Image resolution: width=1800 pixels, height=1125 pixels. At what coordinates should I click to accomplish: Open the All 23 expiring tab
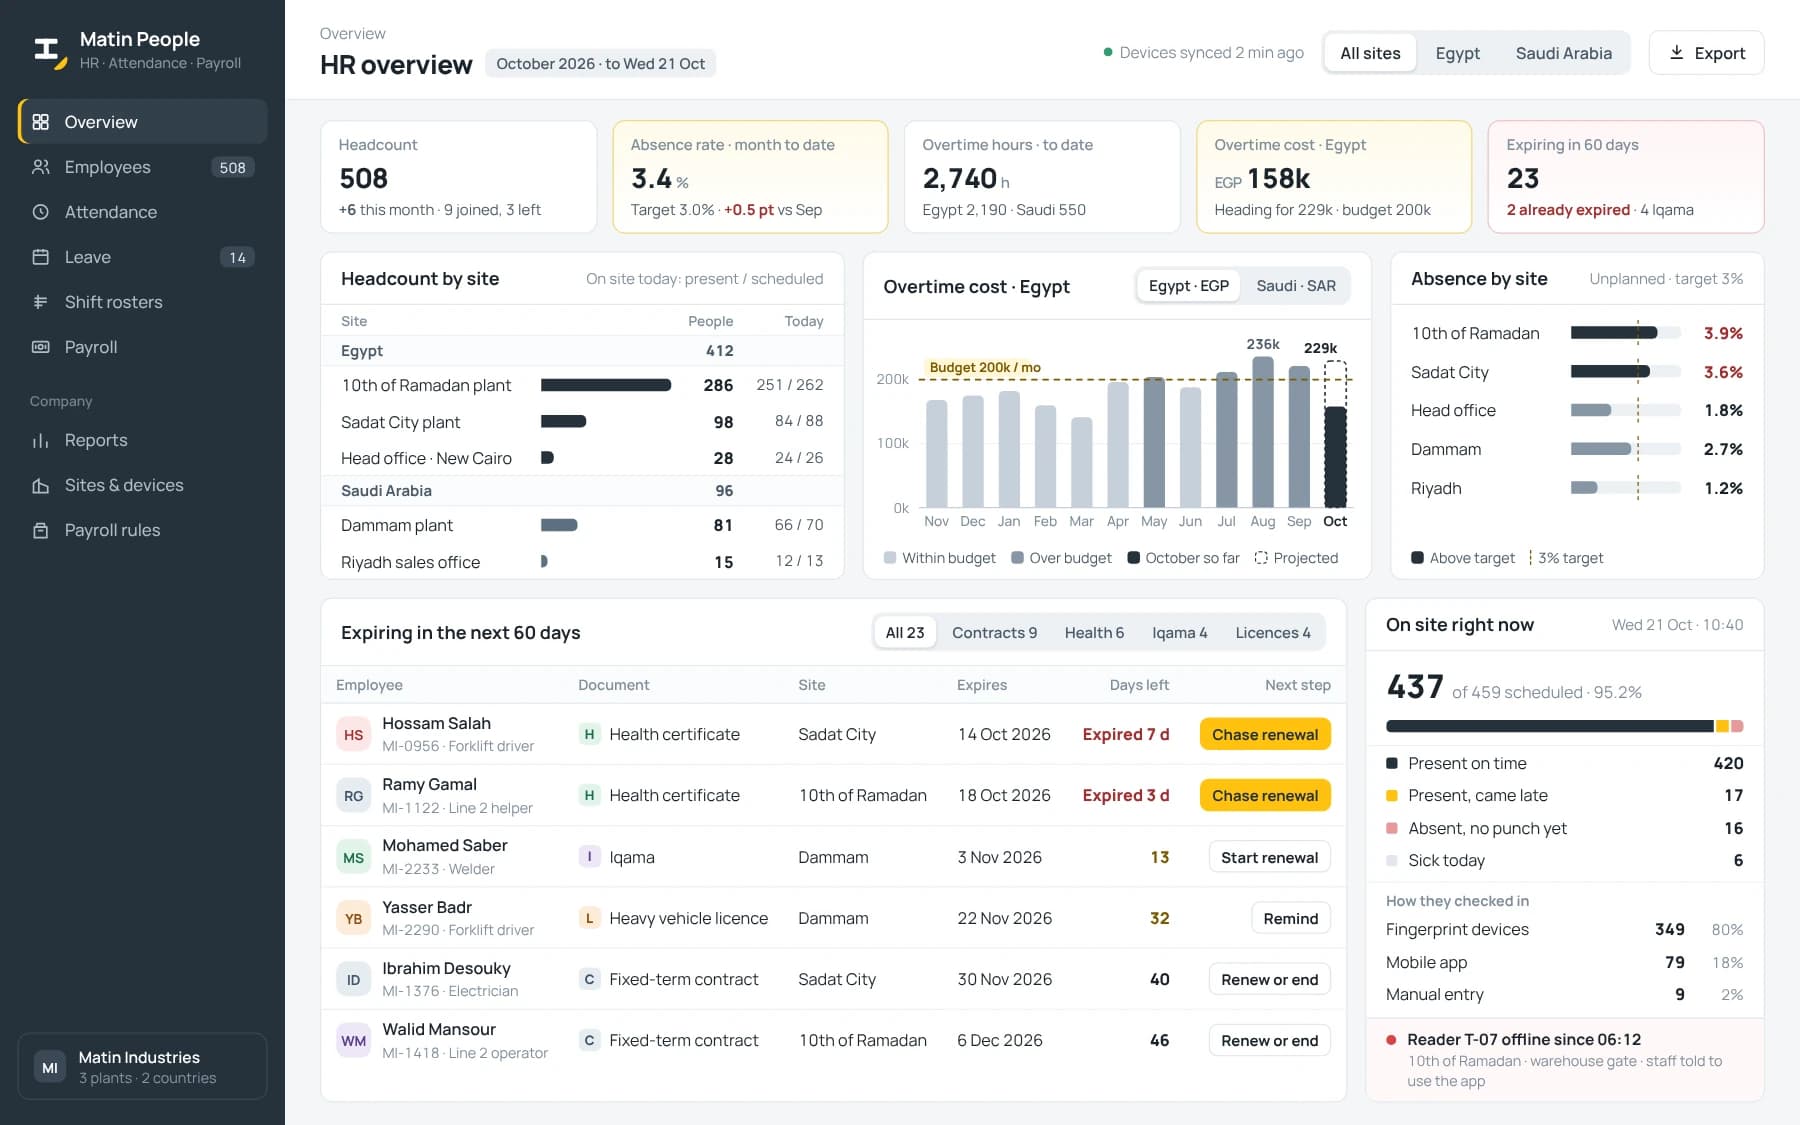905,633
